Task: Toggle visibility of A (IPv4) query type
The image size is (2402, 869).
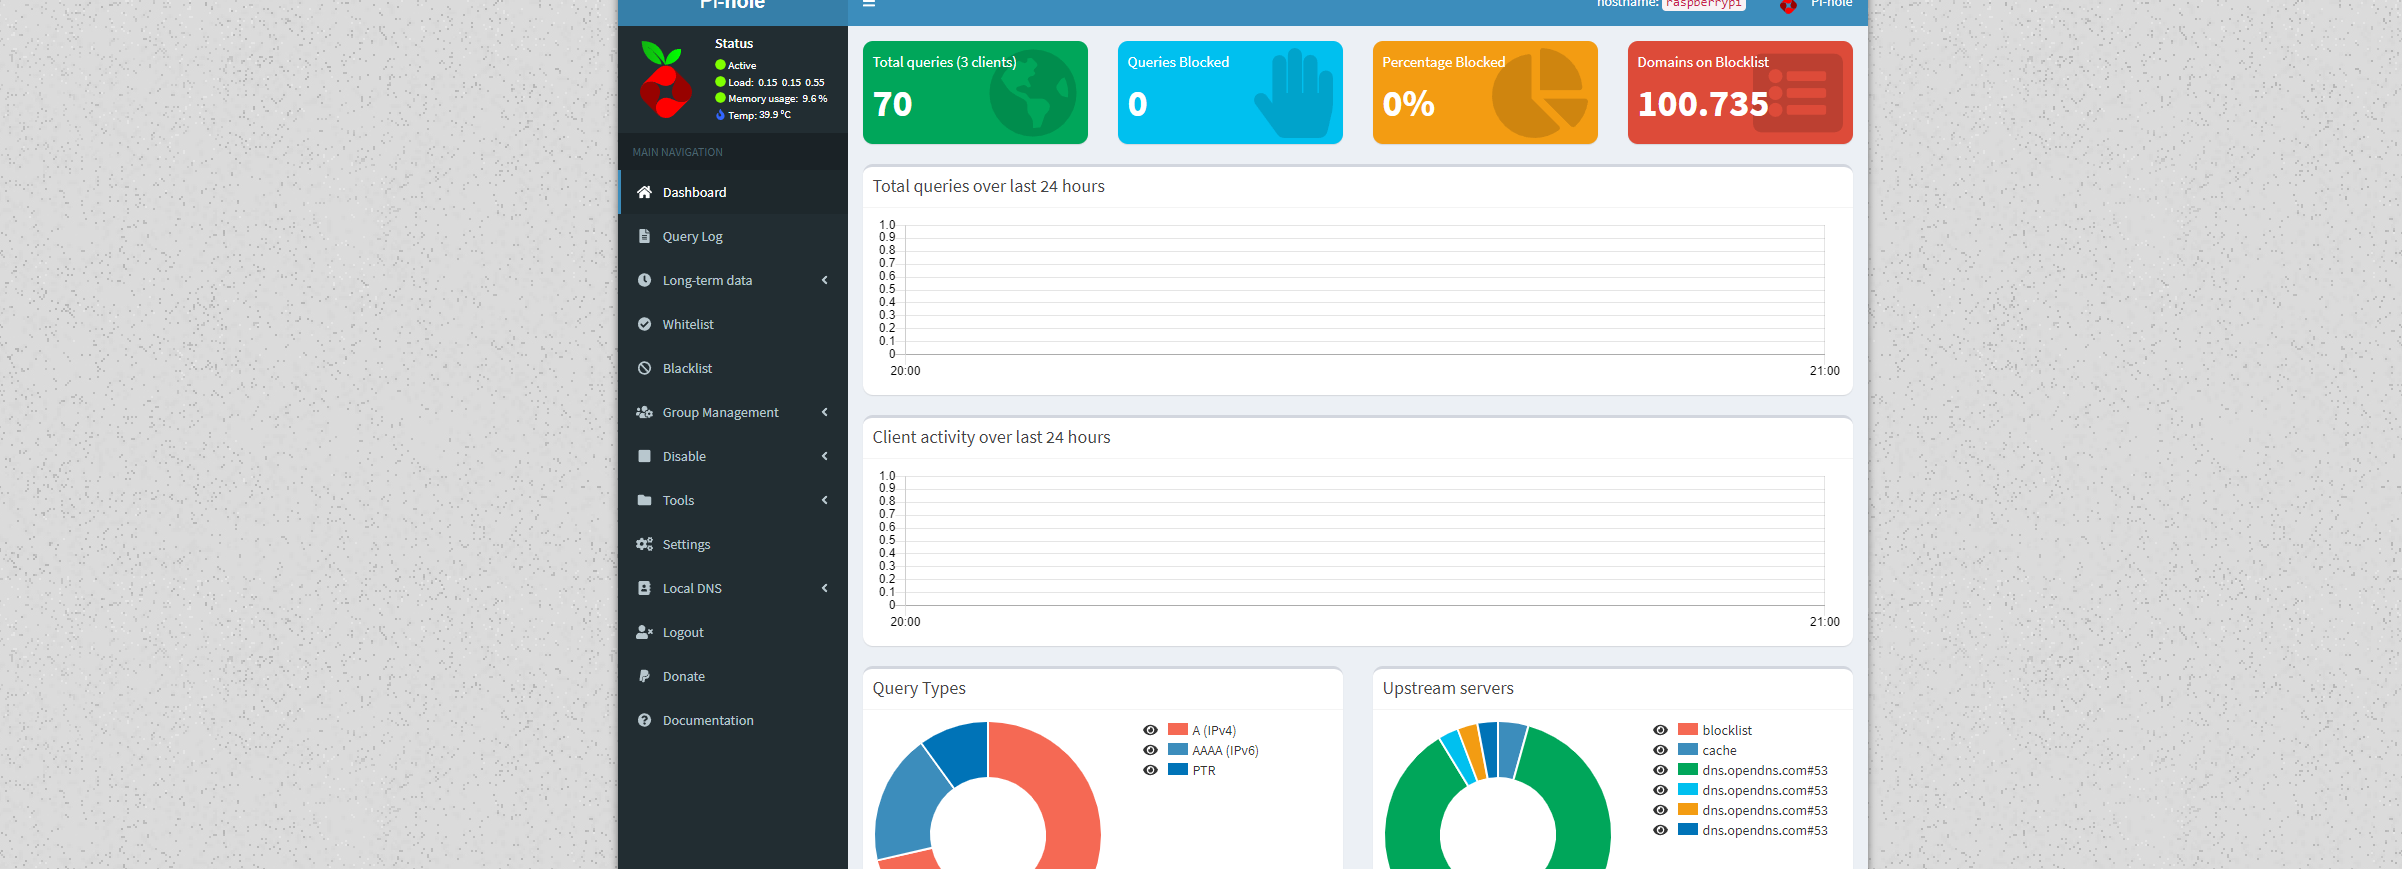Action: click(1150, 730)
